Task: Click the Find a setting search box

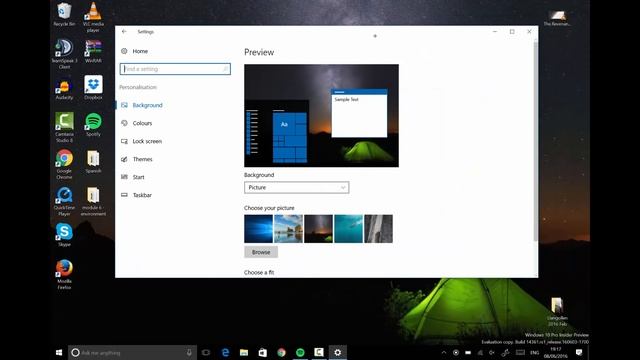Action: click(x=175, y=69)
